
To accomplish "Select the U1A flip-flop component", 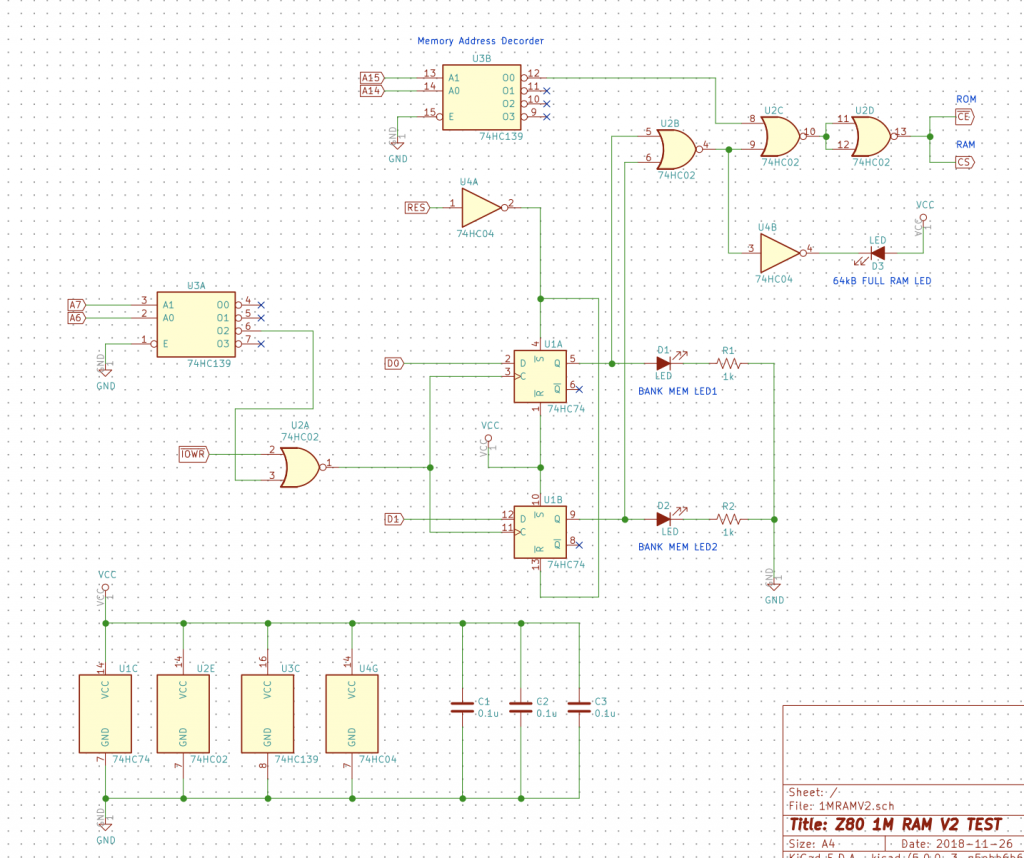I will tap(539, 376).
